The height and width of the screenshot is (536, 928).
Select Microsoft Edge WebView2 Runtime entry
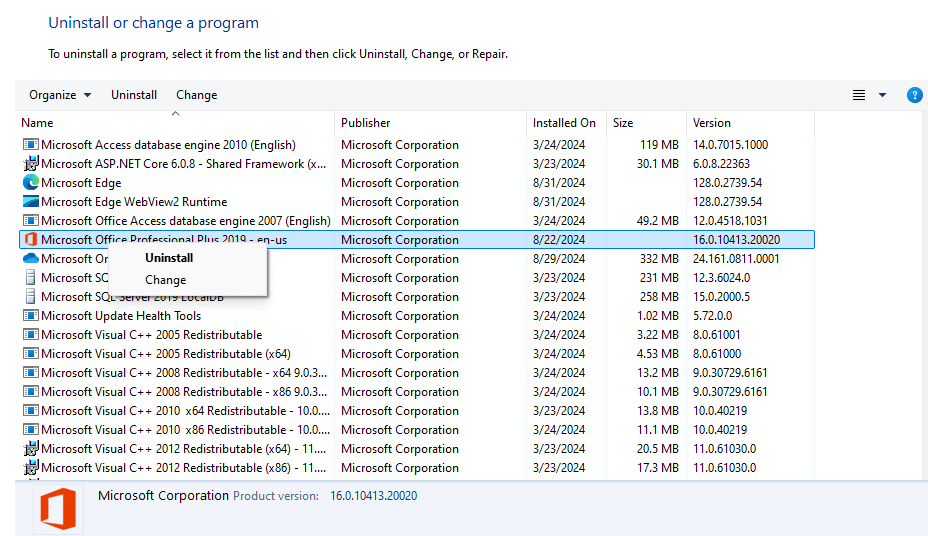click(134, 201)
